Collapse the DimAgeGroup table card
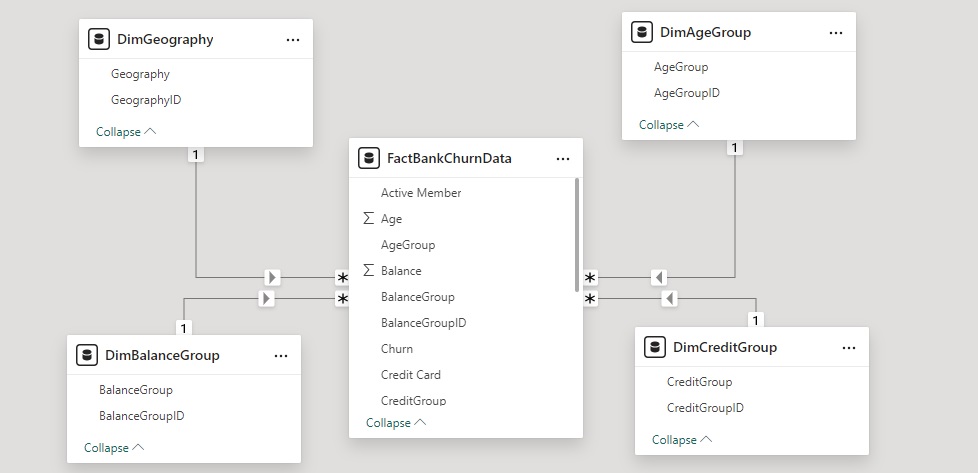 [669, 125]
